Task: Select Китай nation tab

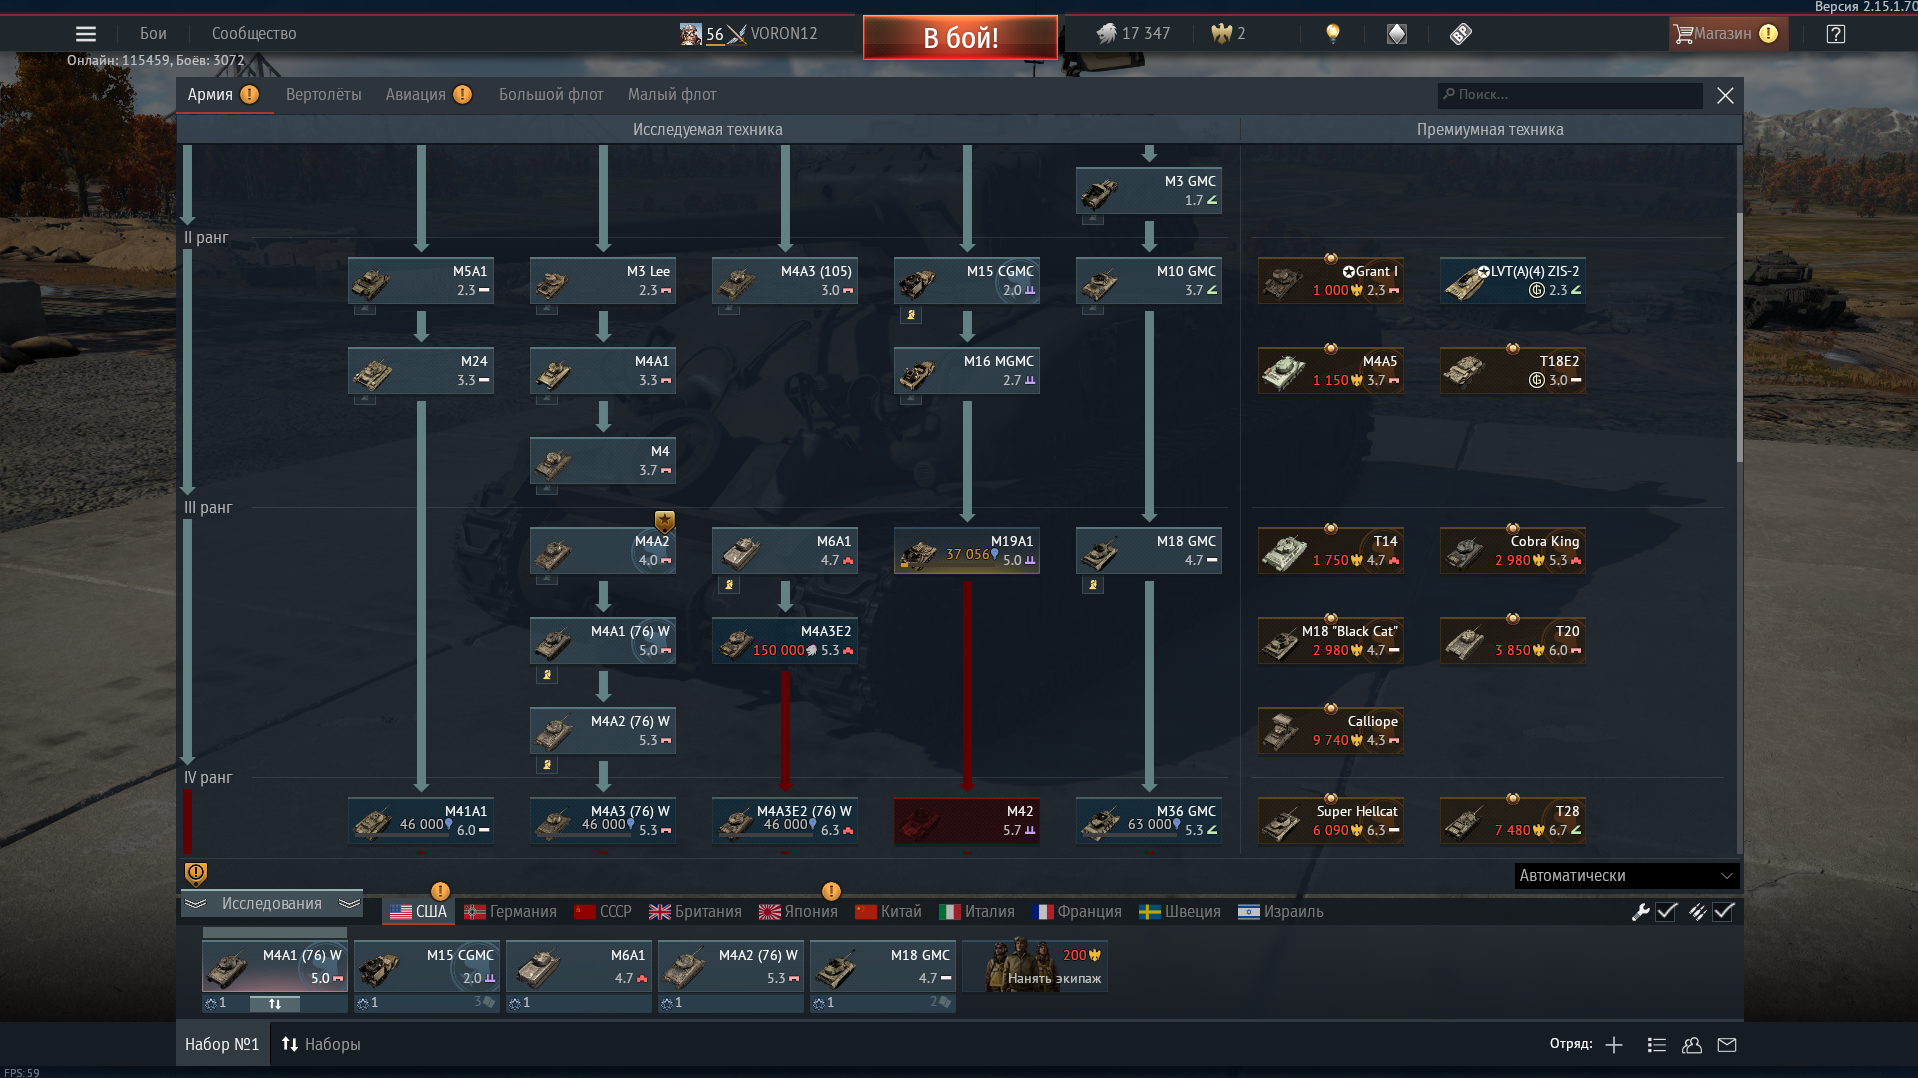Action: [888, 912]
